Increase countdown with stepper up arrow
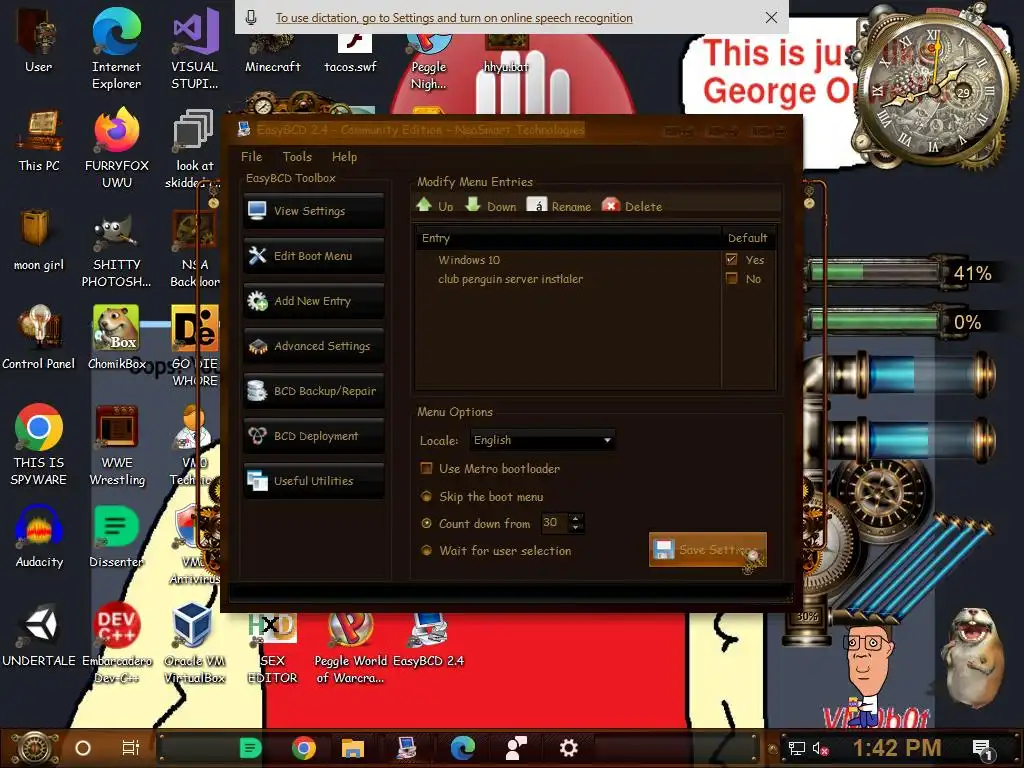The image size is (1024, 768). click(575, 519)
